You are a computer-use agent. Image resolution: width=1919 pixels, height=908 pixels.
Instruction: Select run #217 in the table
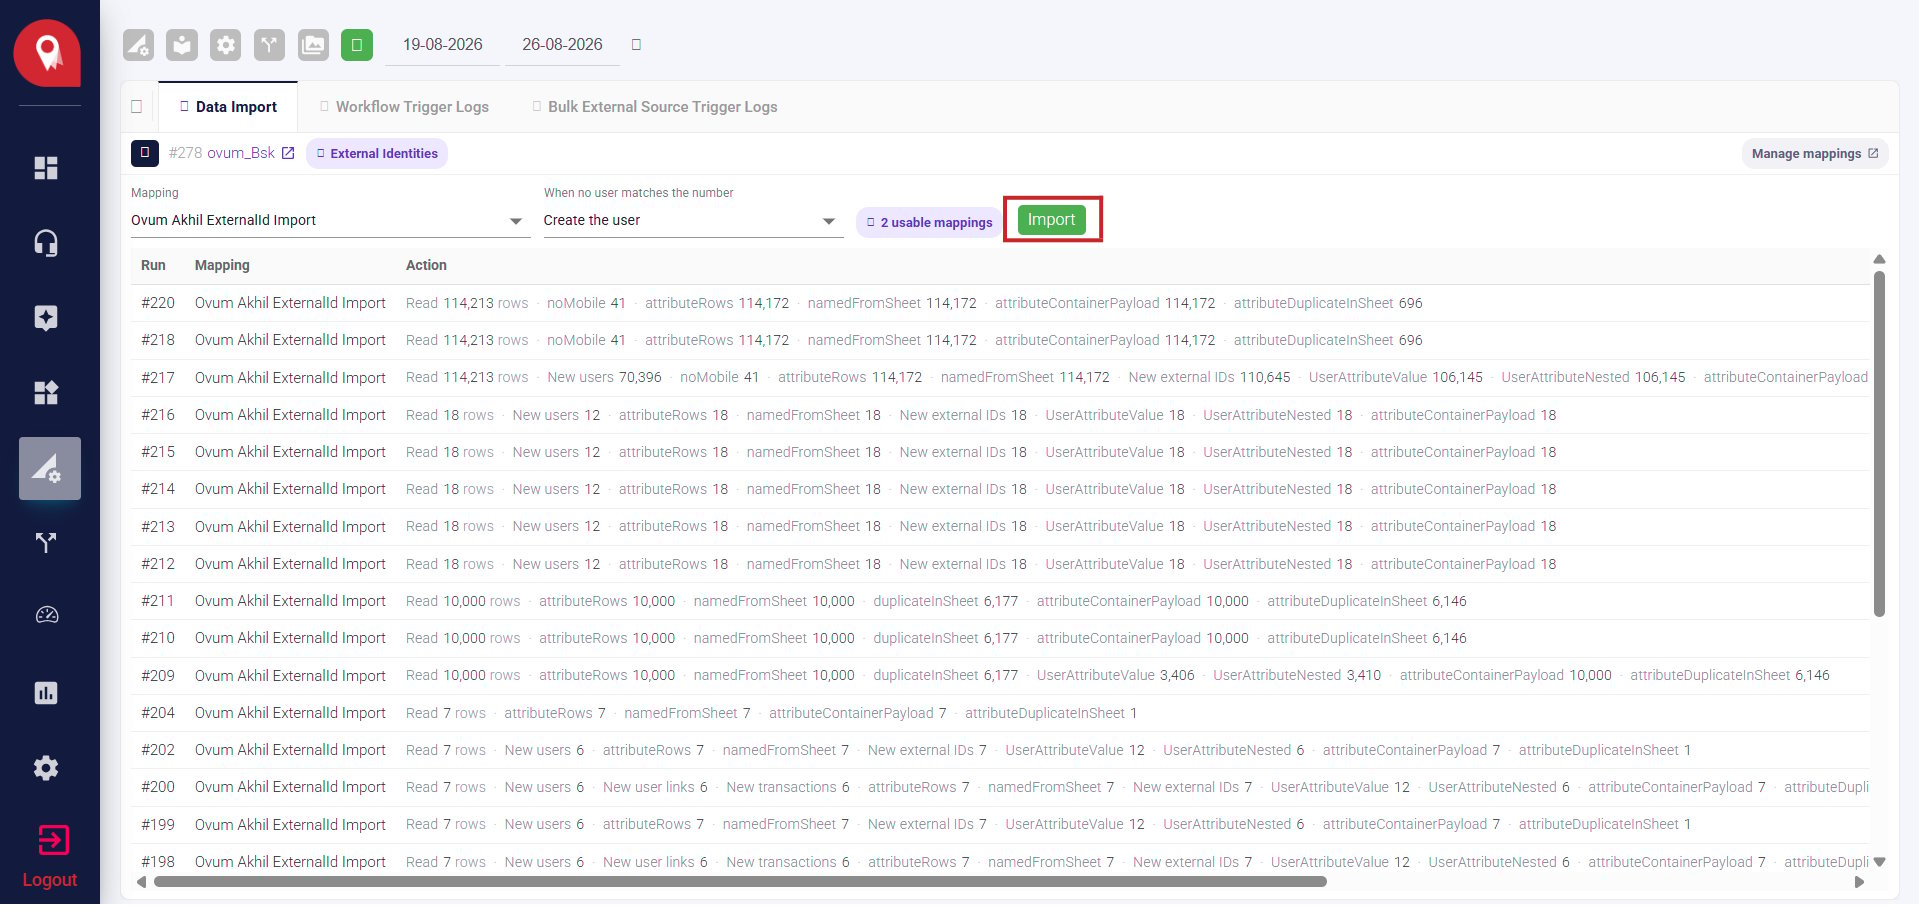[x=1000, y=378]
